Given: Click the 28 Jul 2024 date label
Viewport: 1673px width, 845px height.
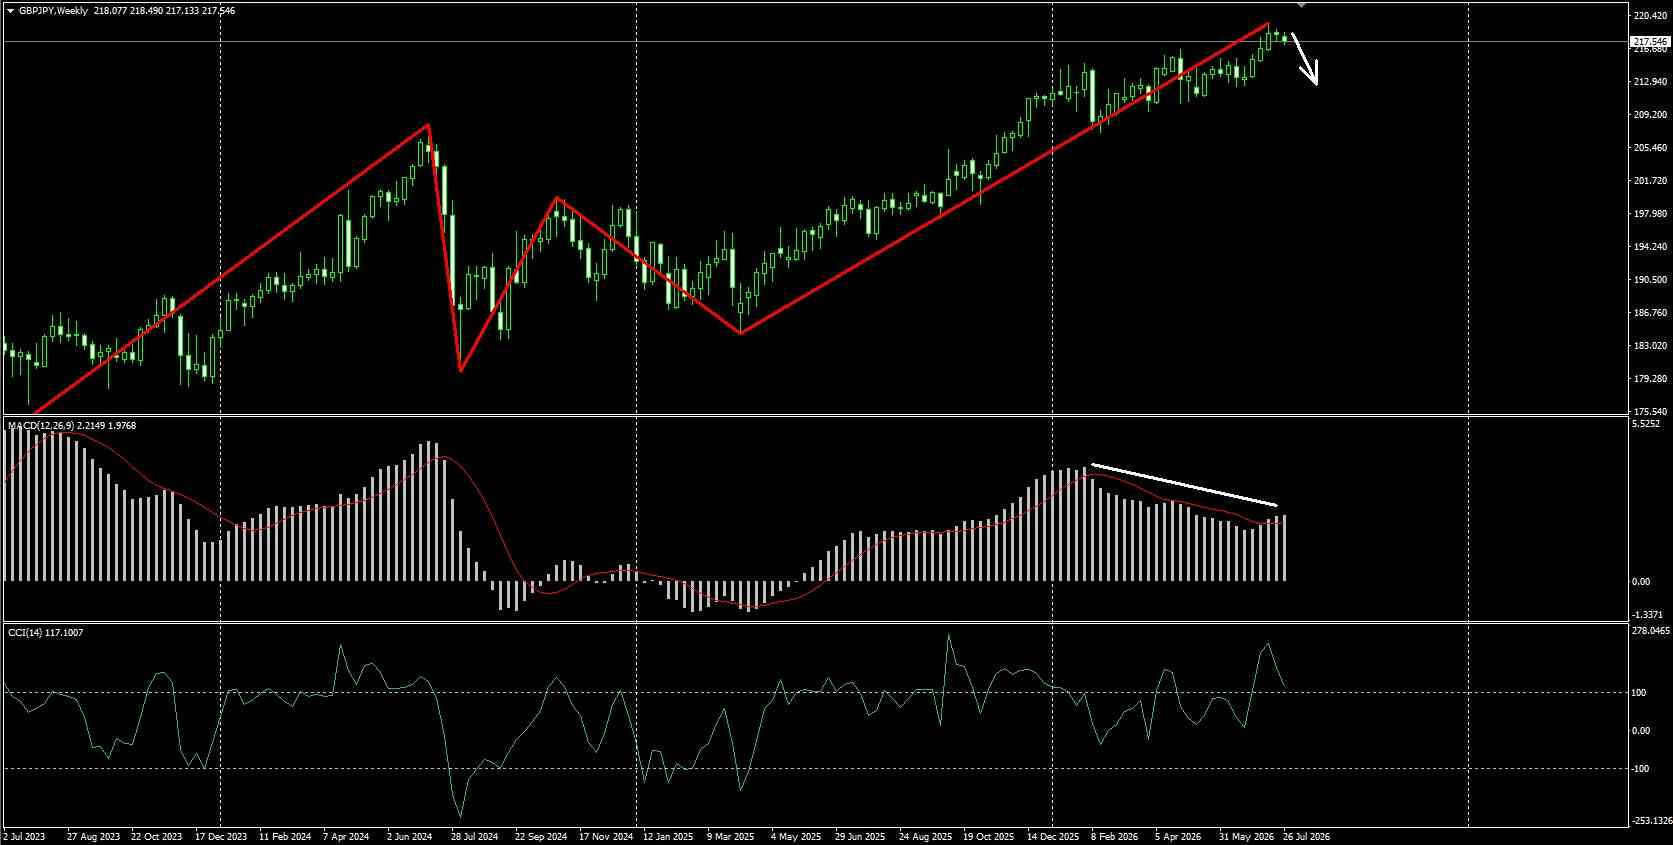Looking at the screenshot, I should (474, 836).
